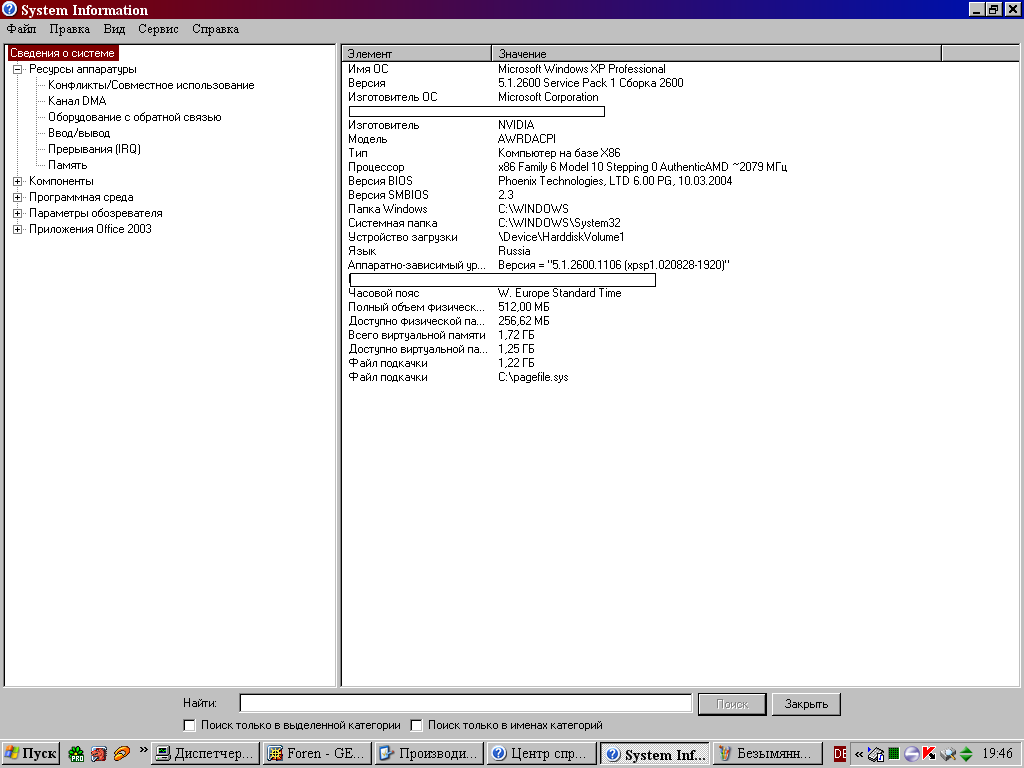Launch the orange quick launch icon
Image resolution: width=1024 pixels, height=768 pixels.
click(122, 754)
